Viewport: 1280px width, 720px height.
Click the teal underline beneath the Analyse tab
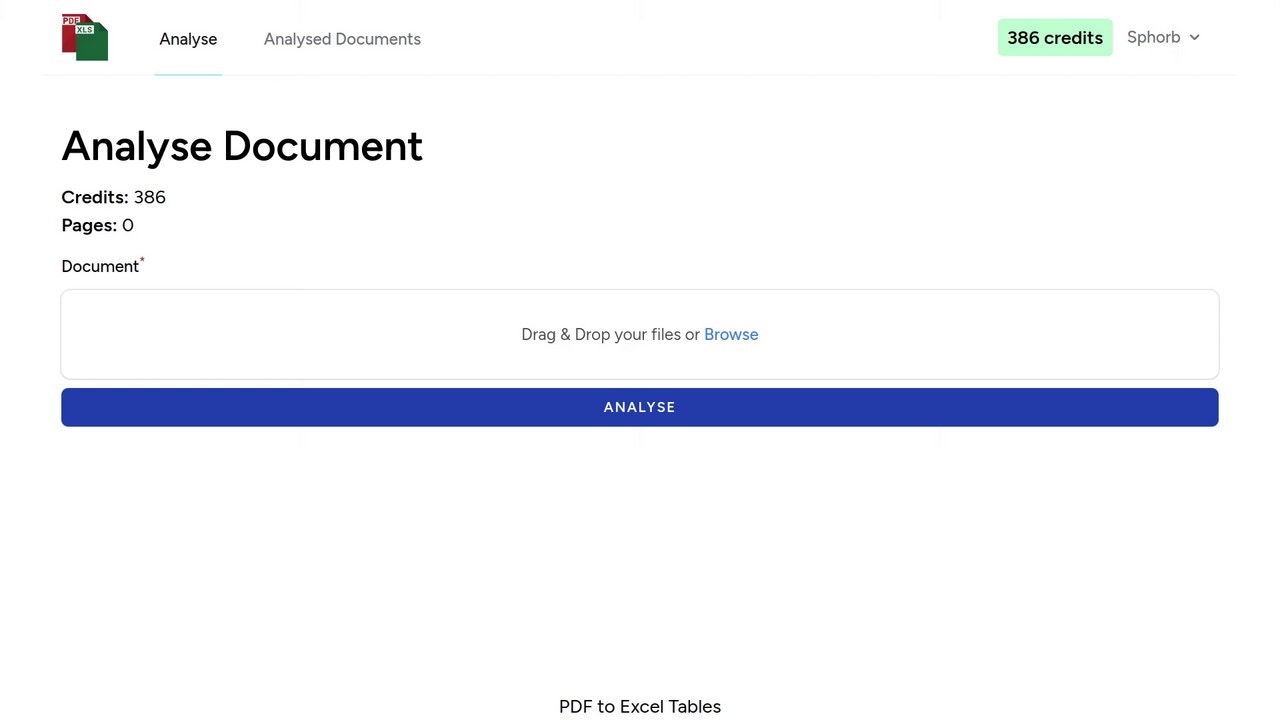pos(188,74)
